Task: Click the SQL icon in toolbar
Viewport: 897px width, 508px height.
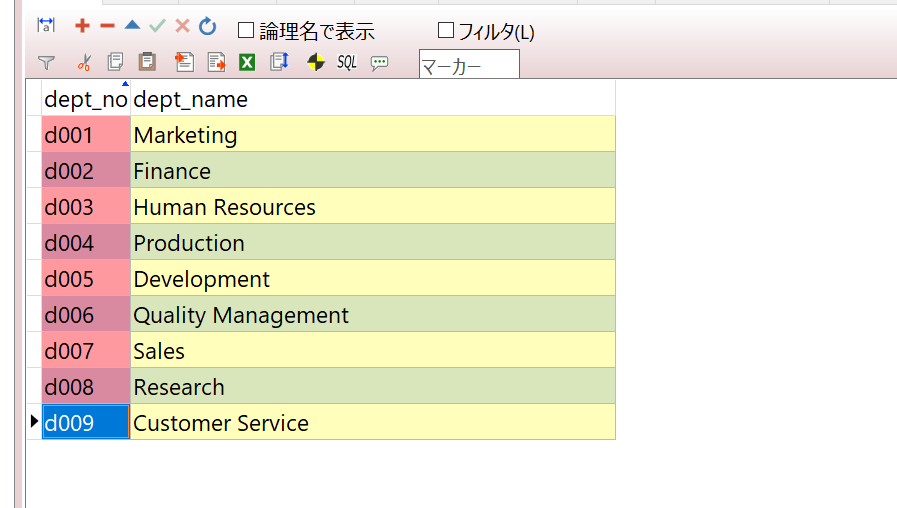Action: click(347, 62)
